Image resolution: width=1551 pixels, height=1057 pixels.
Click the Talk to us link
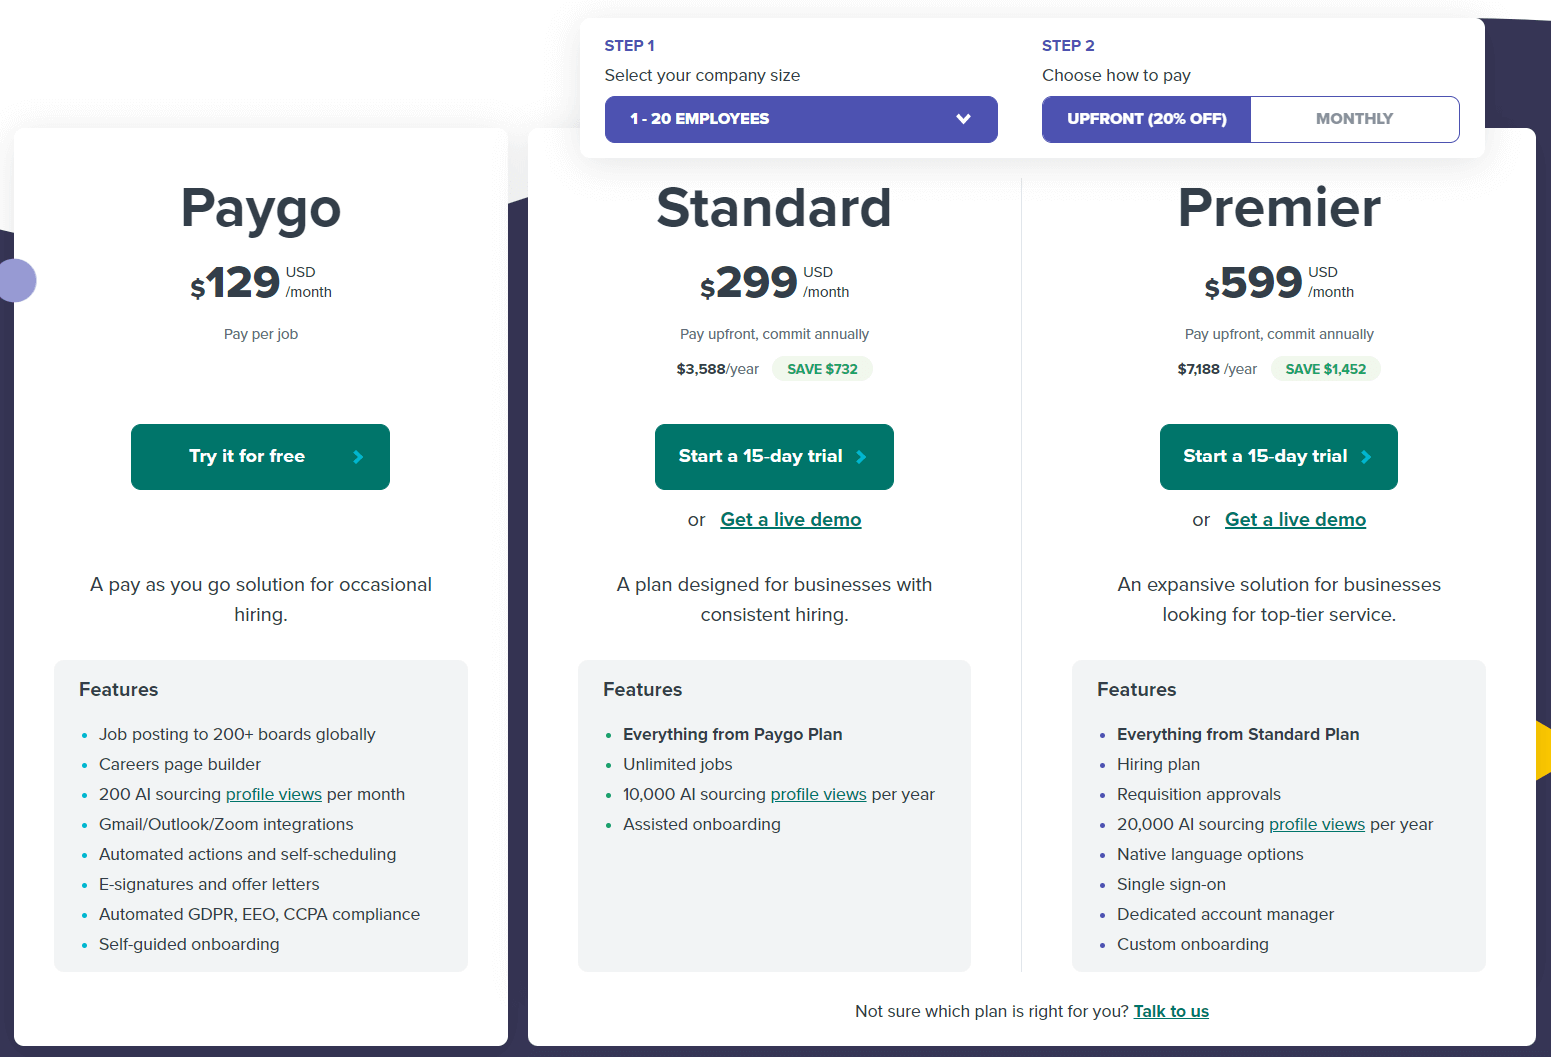click(1171, 1012)
